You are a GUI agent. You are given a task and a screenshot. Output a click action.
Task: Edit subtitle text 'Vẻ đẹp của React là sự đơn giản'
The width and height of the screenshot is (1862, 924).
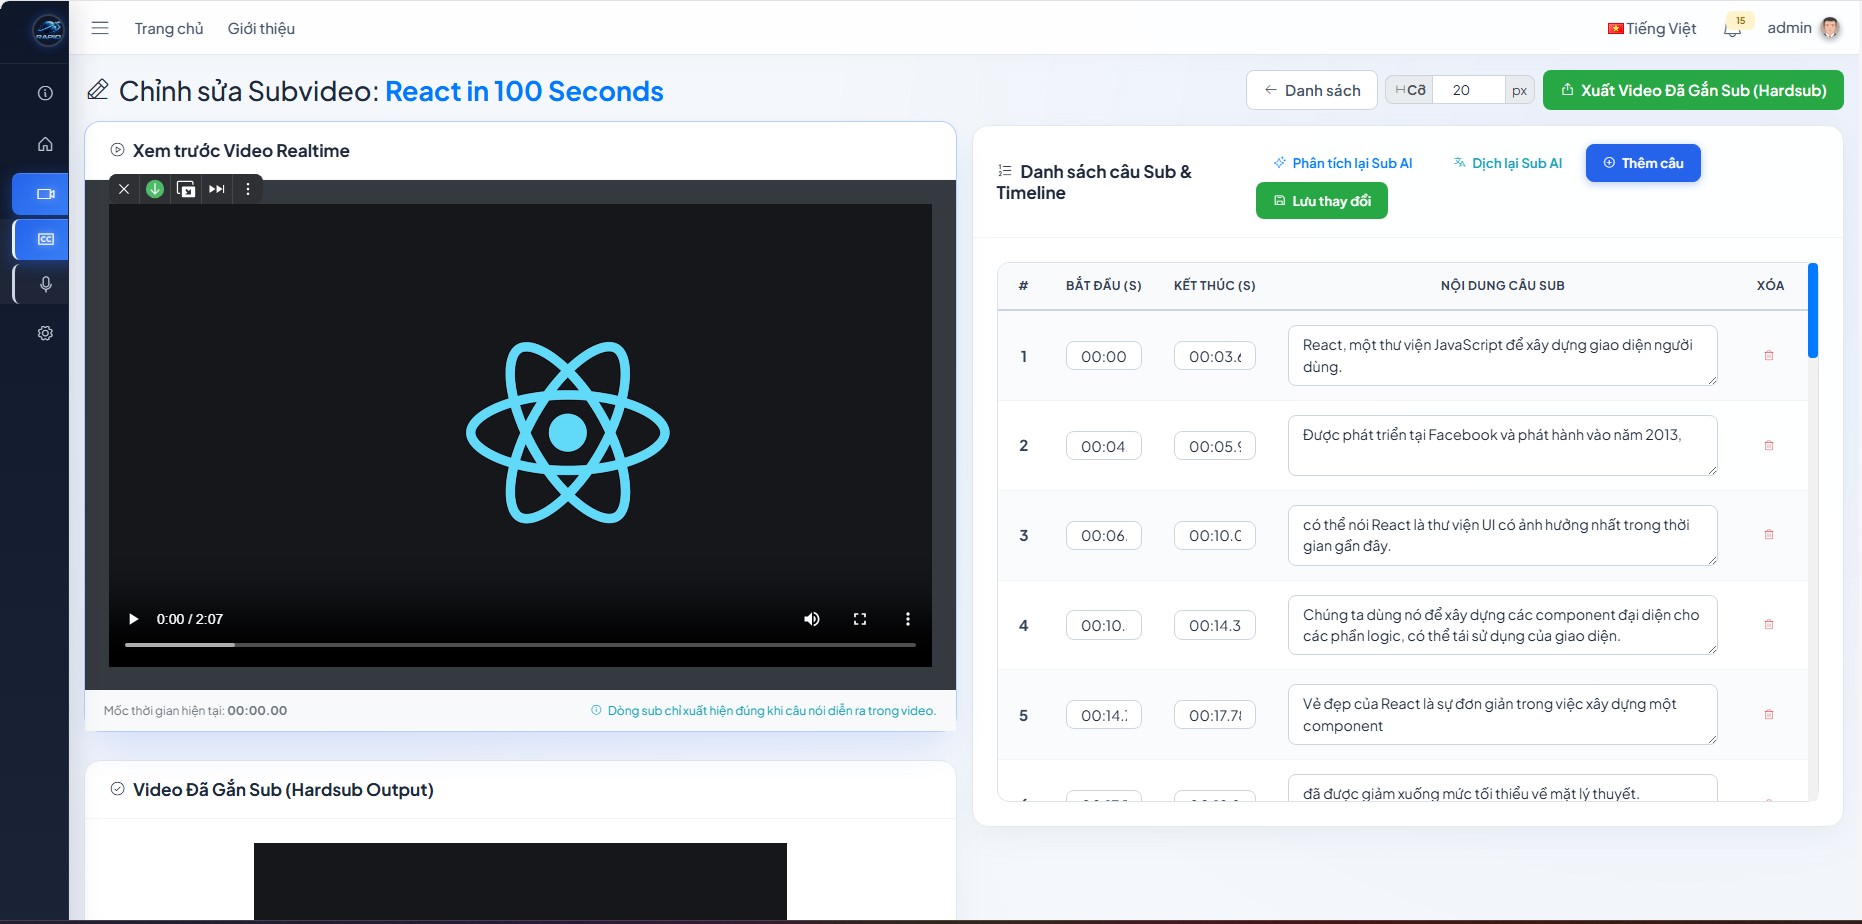[1503, 714]
